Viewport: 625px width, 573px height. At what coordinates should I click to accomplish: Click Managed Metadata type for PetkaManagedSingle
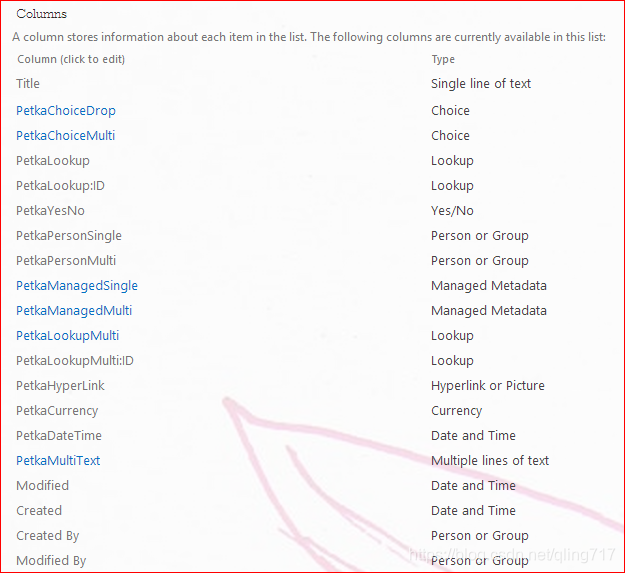[x=489, y=286]
